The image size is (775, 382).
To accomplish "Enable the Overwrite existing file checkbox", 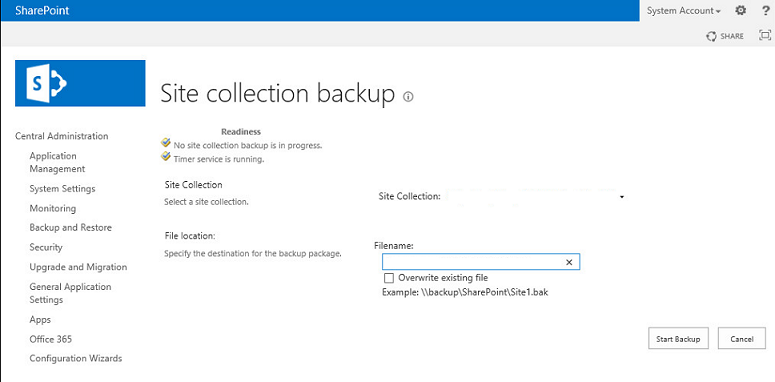I will (389, 278).
